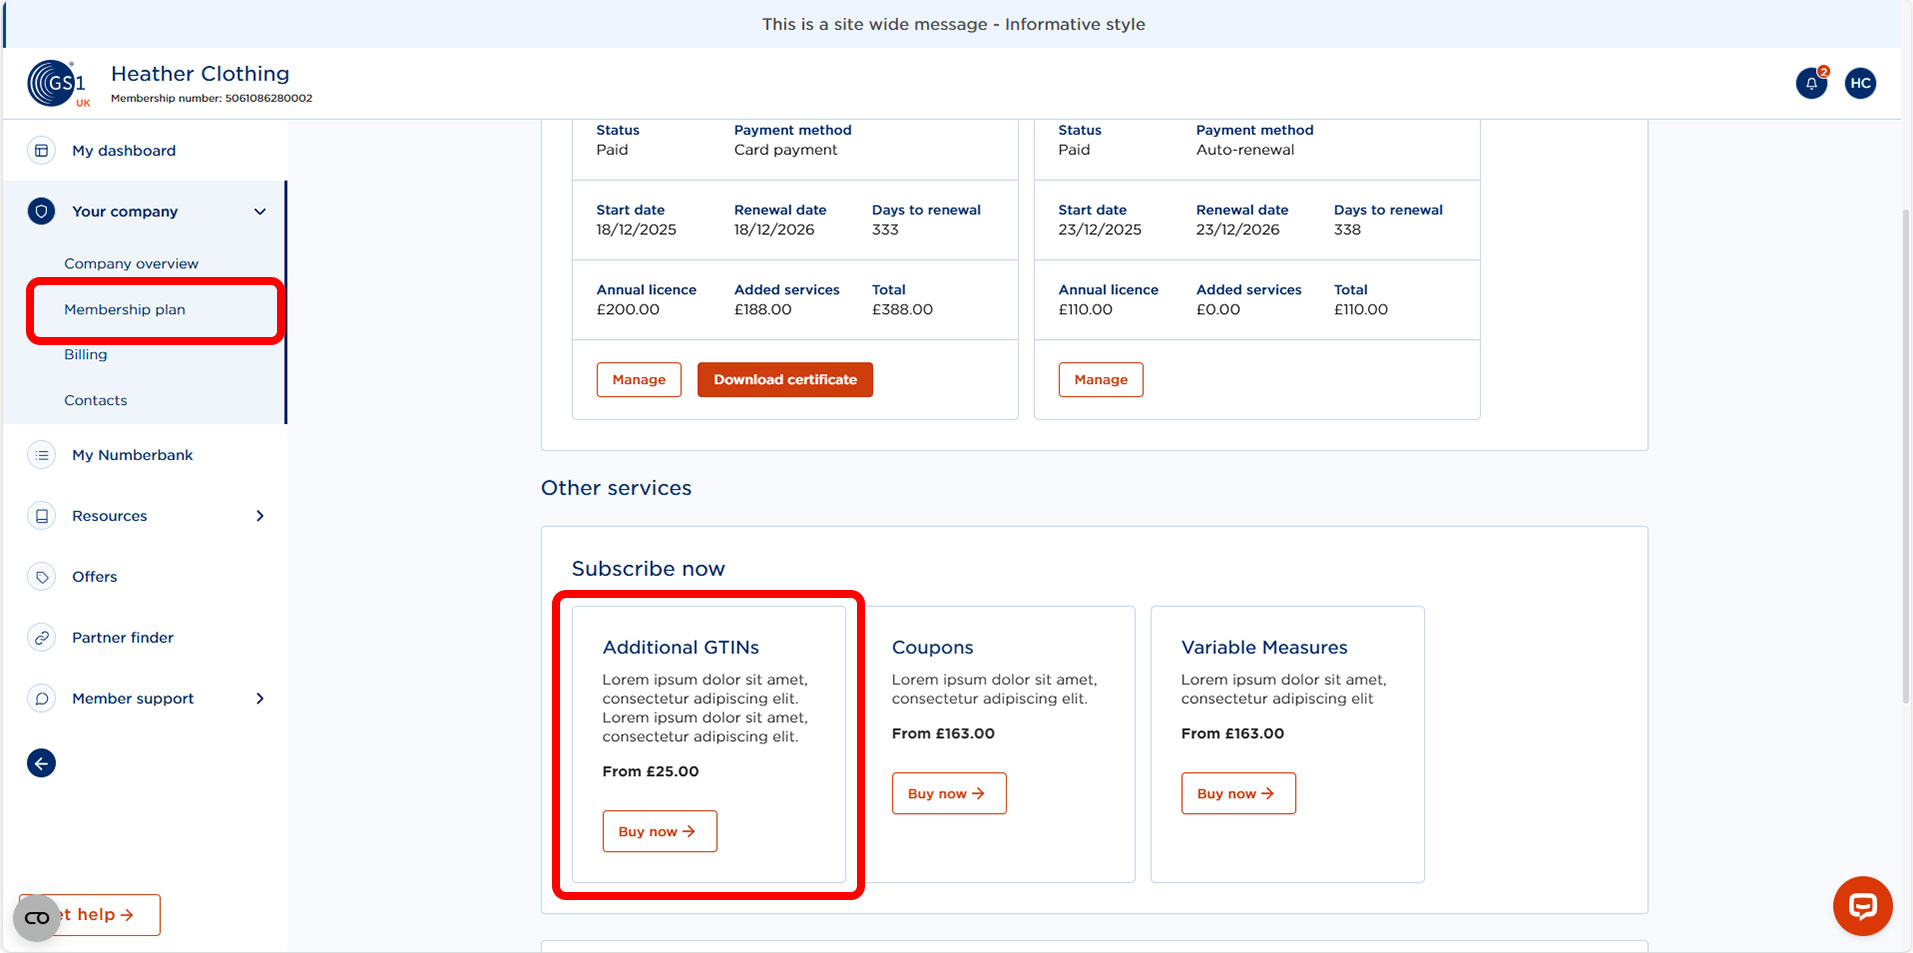Screen dimensions: 1913x953
Task: Open the My dashboard grid icon
Action: click(x=40, y=150)
